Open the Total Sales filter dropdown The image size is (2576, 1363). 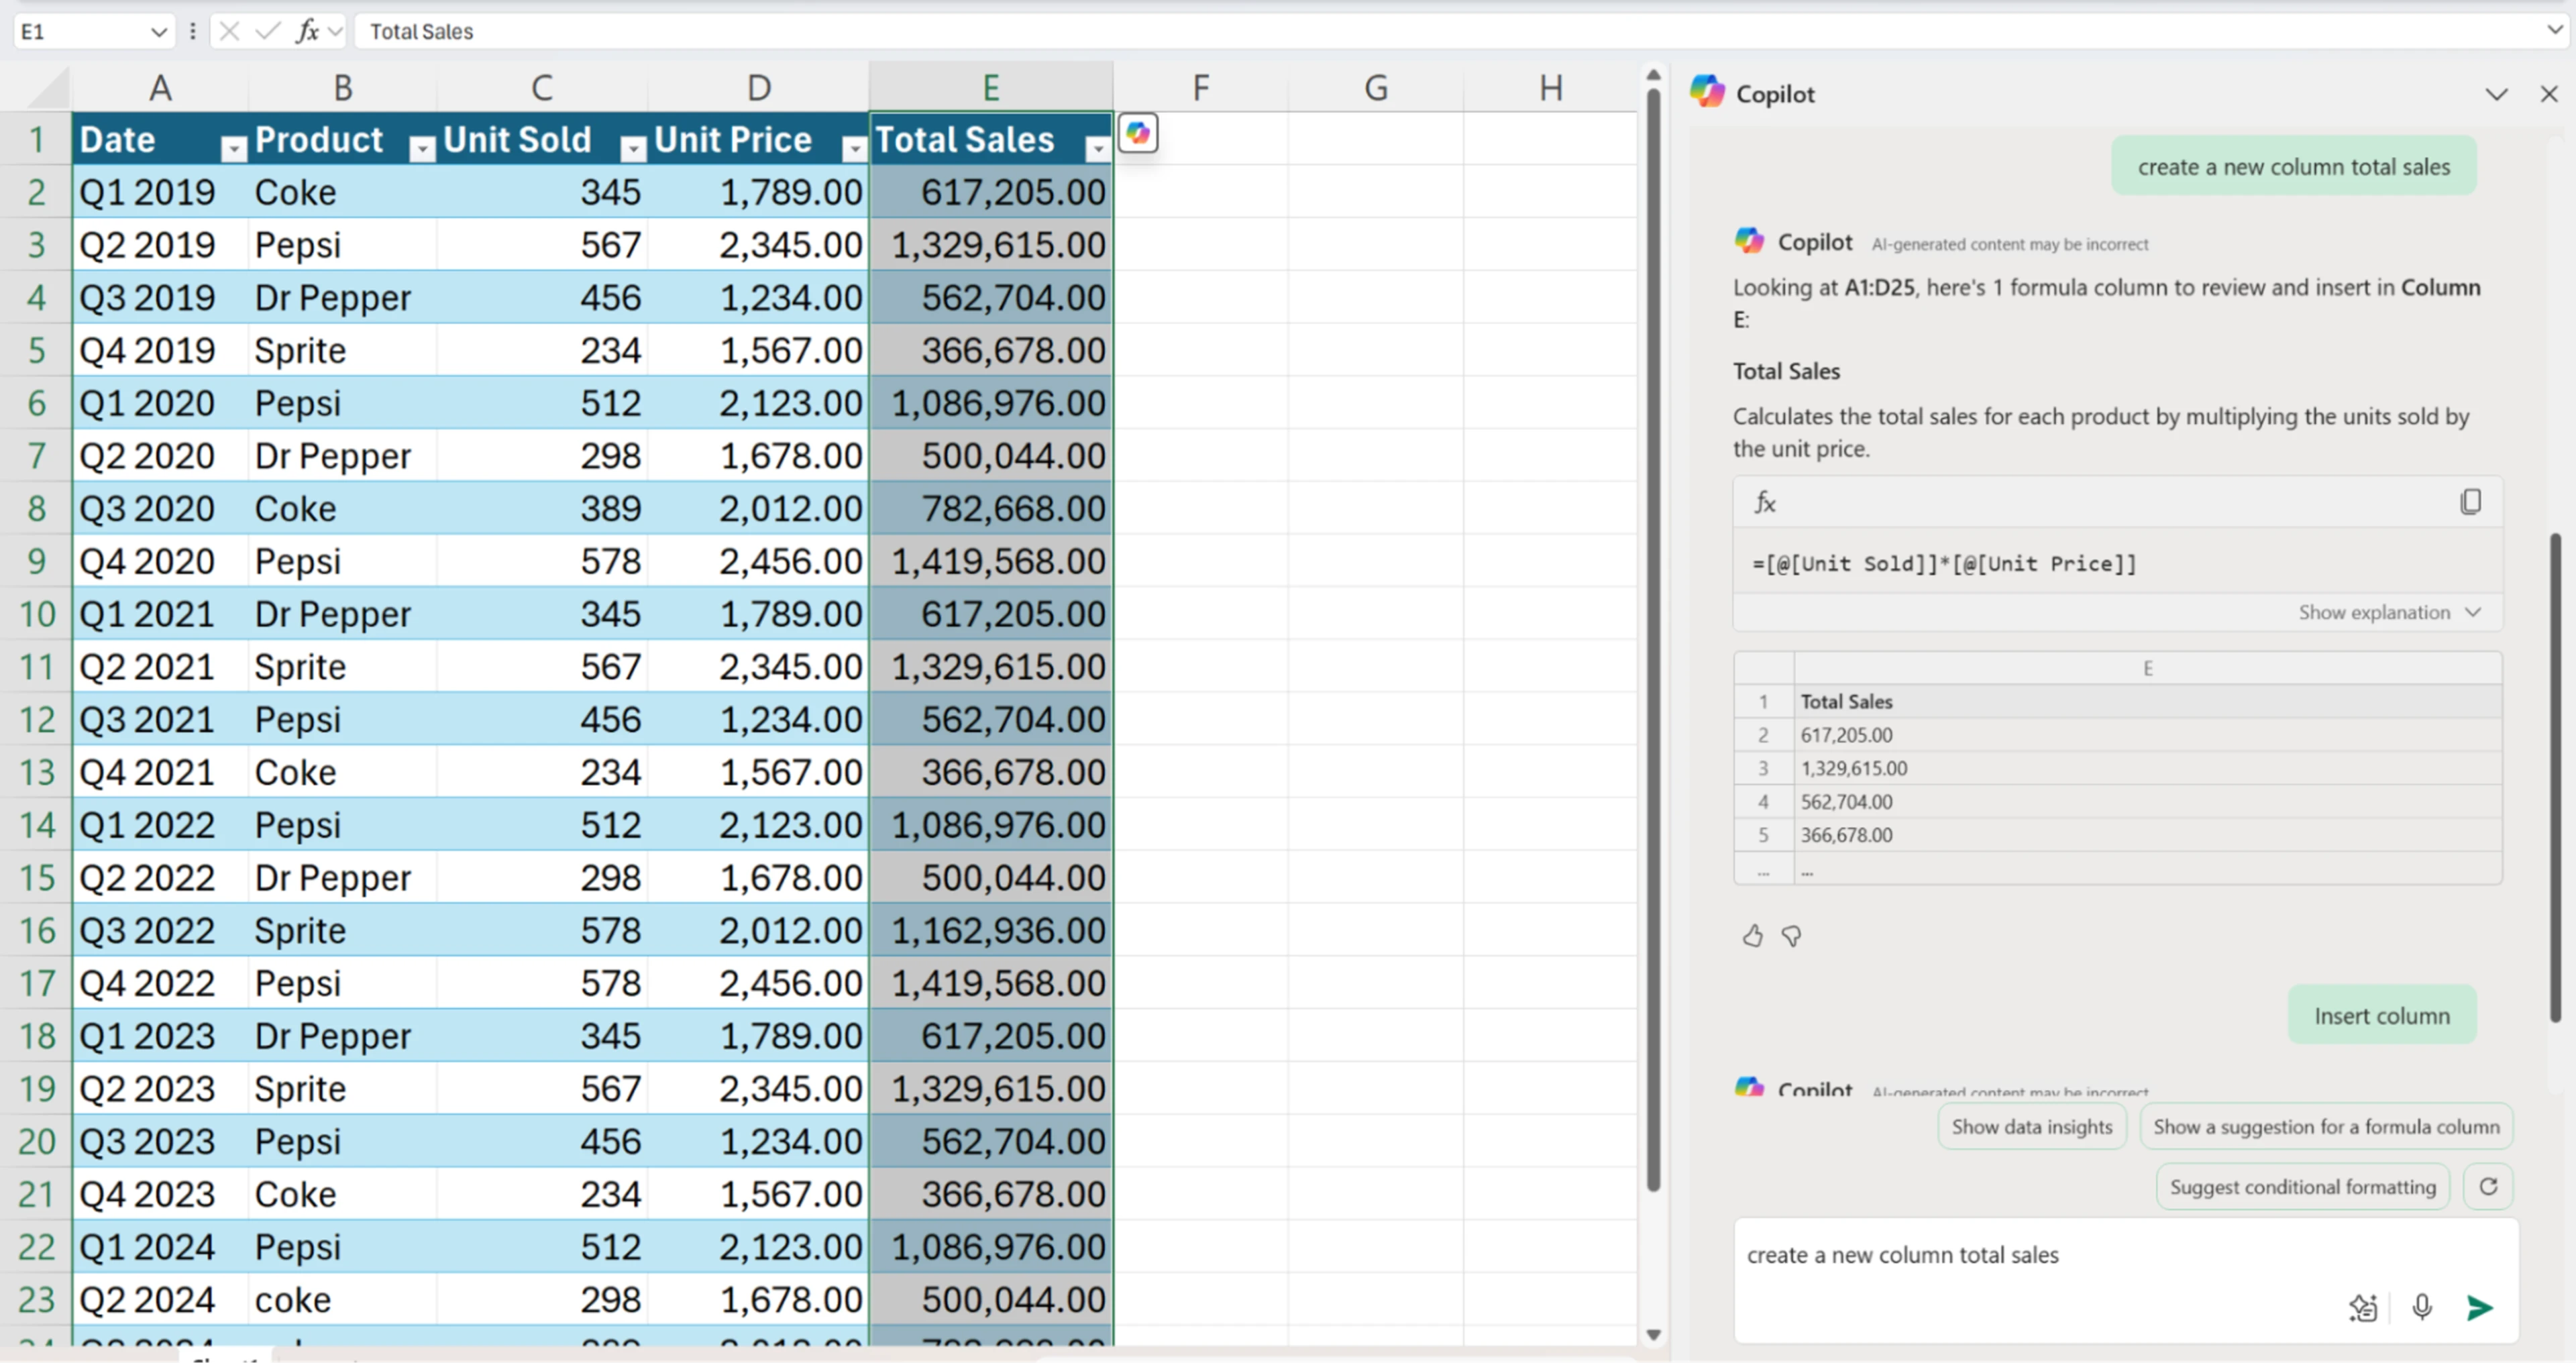(1098, 149)
